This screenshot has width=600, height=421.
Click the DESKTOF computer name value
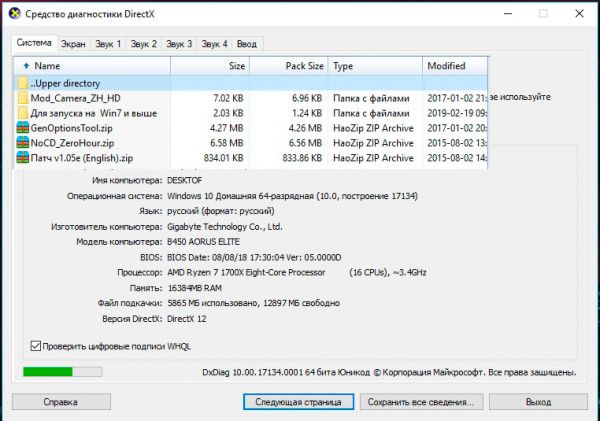184,180
